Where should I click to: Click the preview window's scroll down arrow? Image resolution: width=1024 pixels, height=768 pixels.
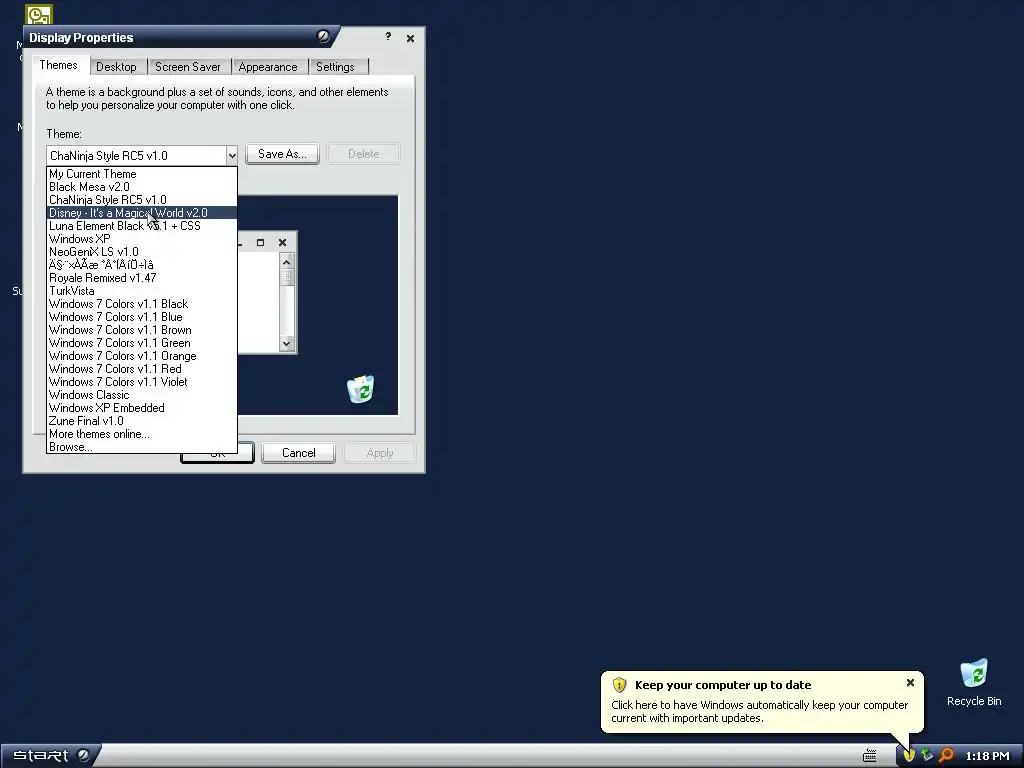[x=286, y=344]
